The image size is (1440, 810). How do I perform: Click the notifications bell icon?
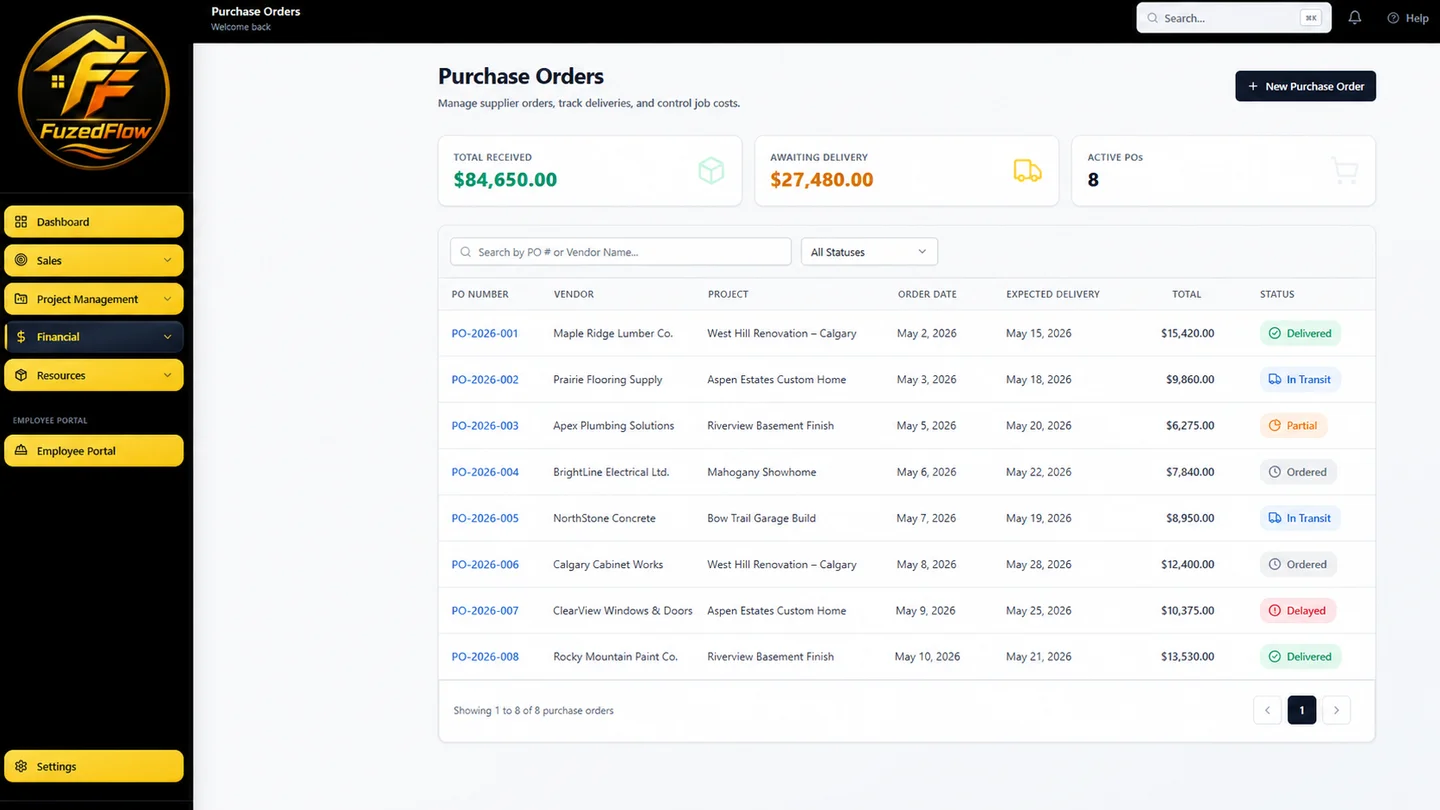pos(1355,18)
